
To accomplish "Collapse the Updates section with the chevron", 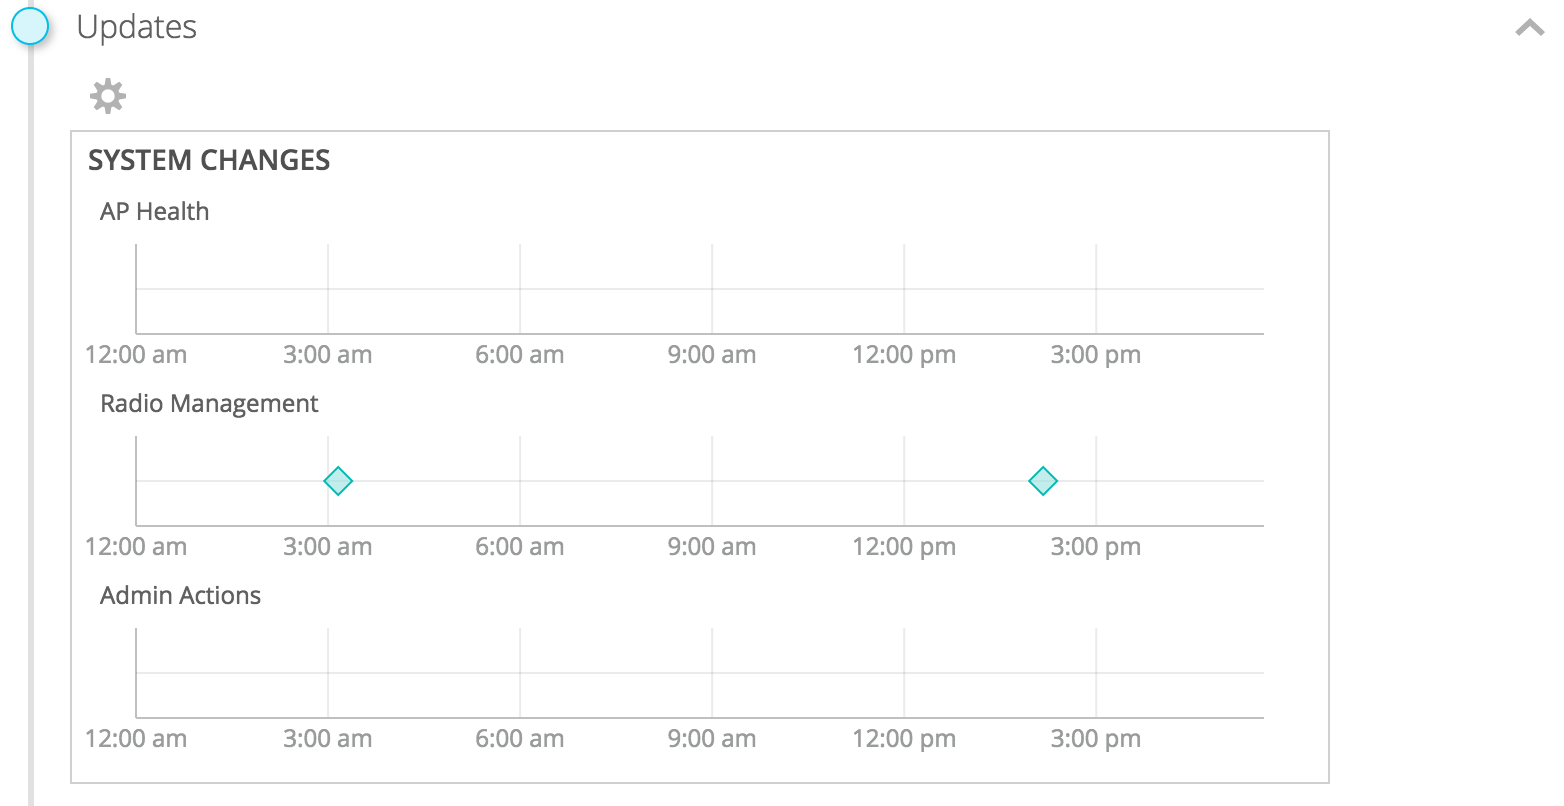I will coord(1529,28).
